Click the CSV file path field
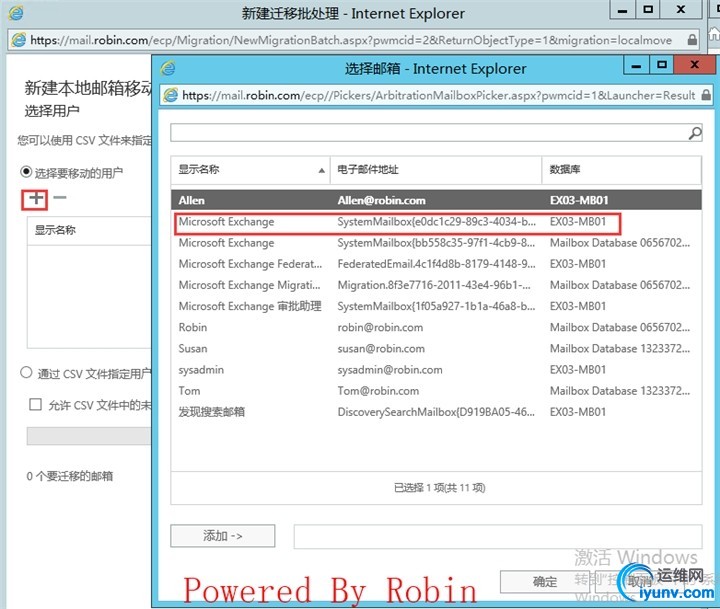This screenshot has width=720, height=609. pyautogui.click(x=89, y=436)
